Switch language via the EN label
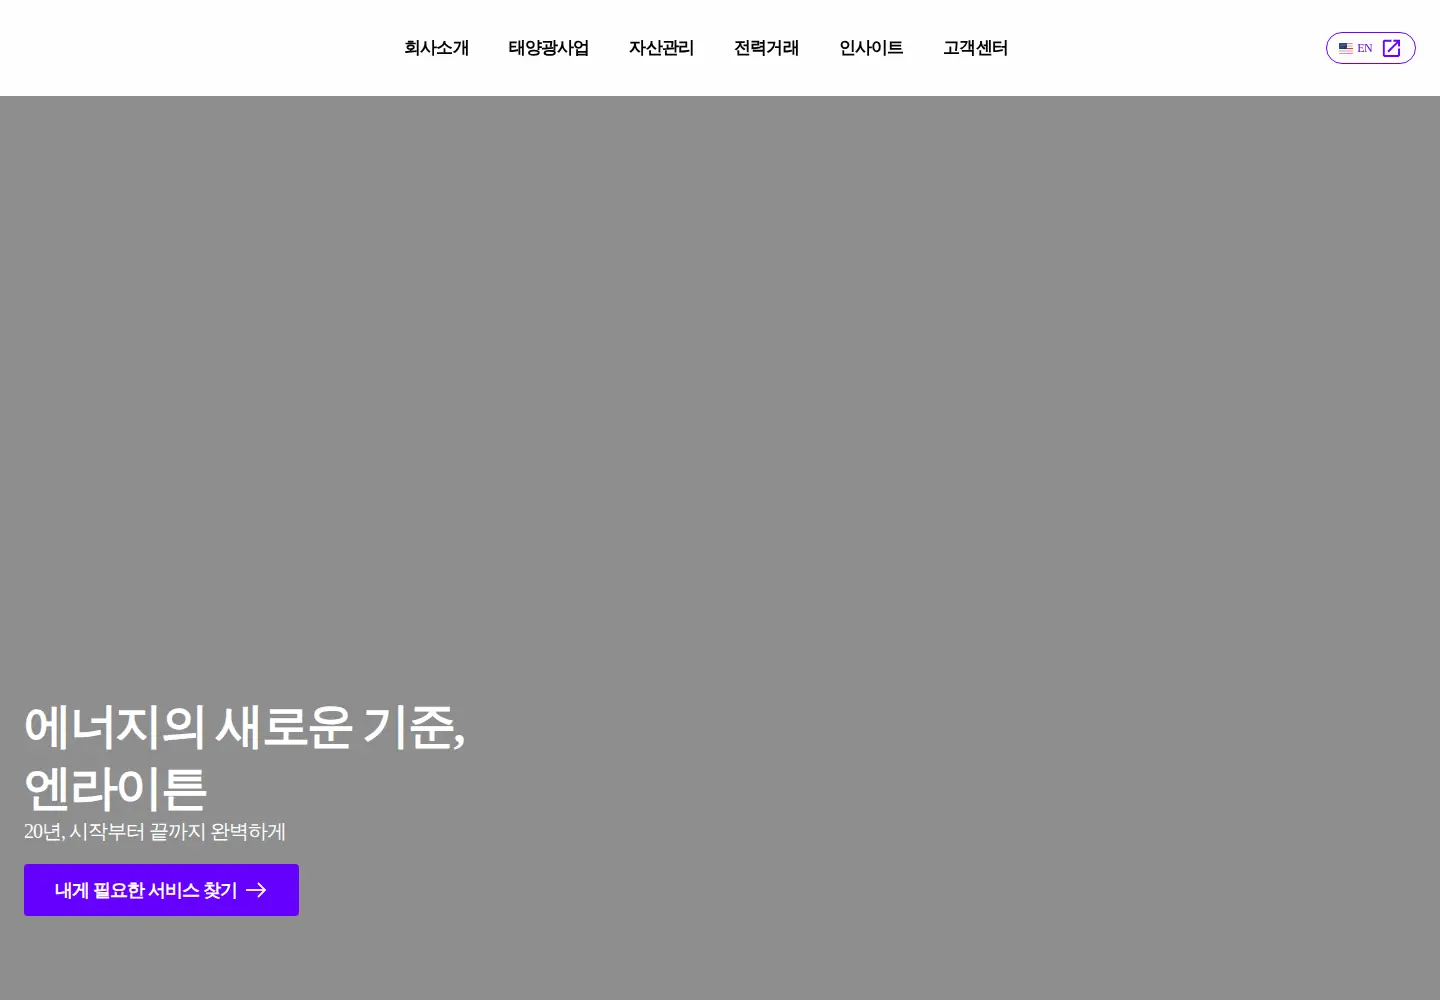 click(1364, 48)
